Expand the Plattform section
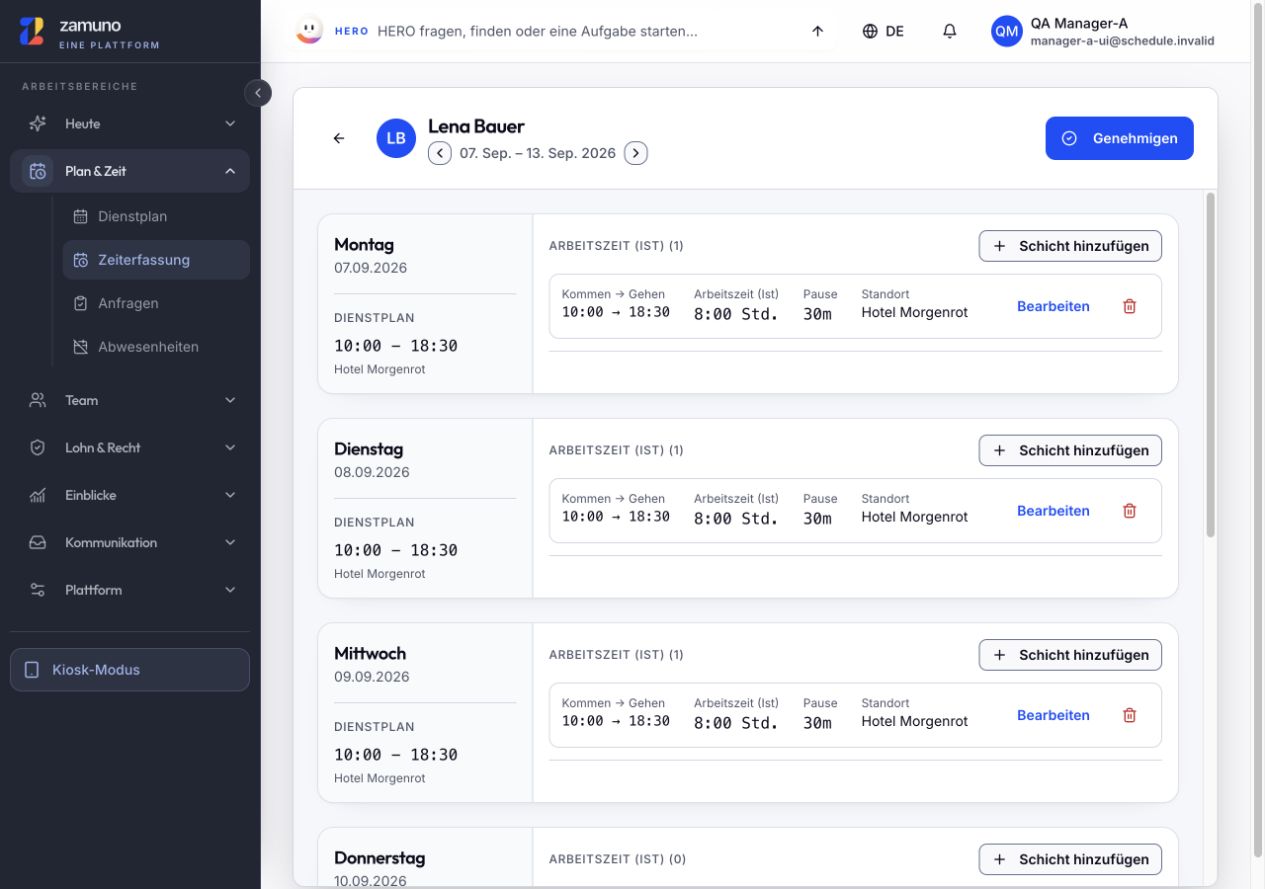 pos(130,590)
